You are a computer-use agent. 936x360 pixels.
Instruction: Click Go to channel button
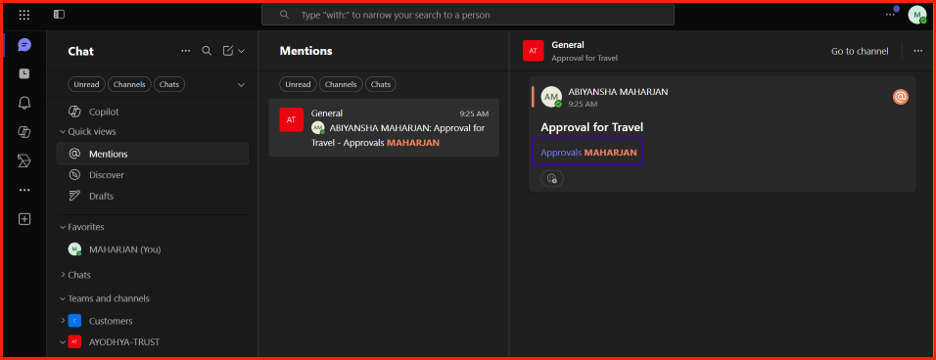coord(860,51)
